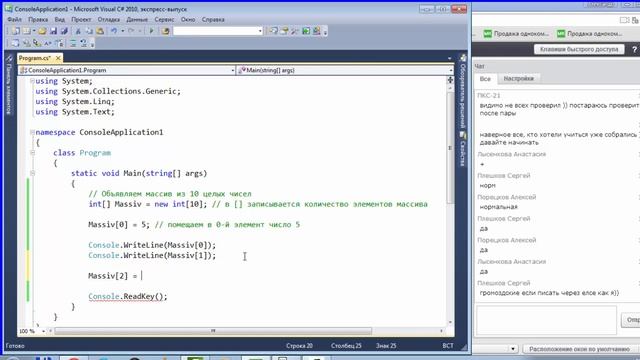This screenshot has height=360, width=640.
Task: Open the text editor toolbar options arrow
Action: point(92,43)
